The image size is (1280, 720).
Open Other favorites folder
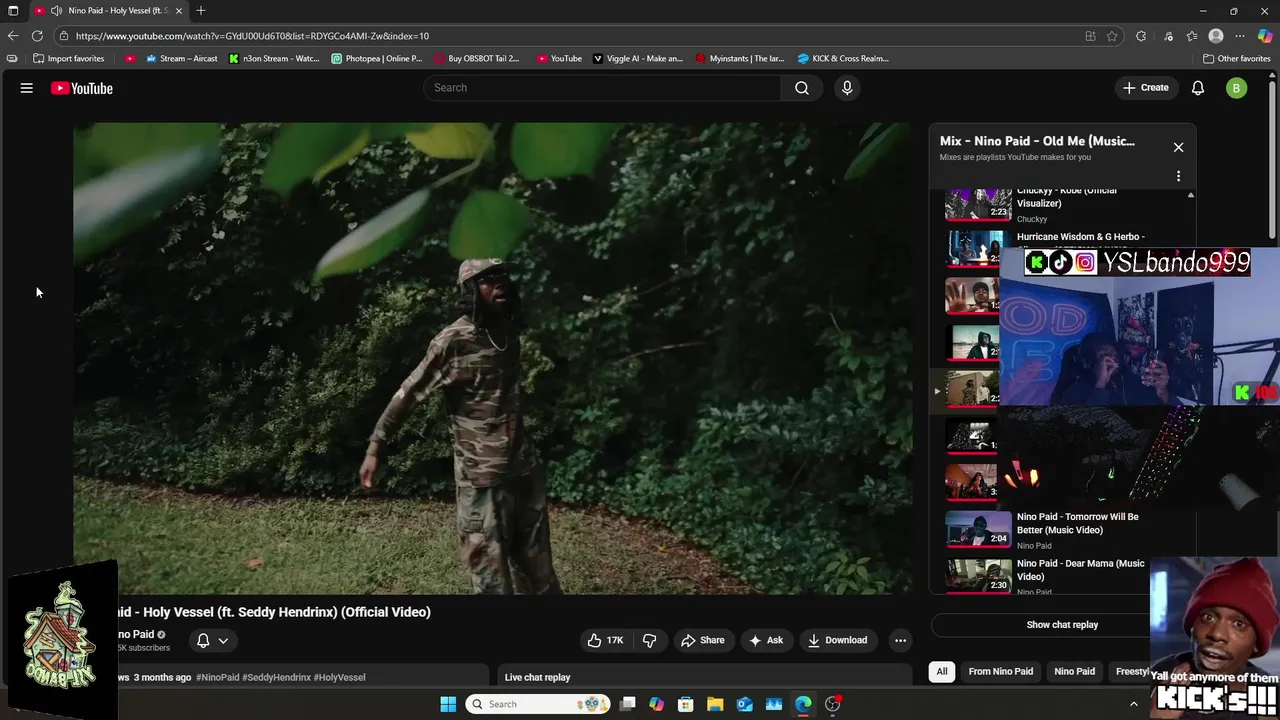tap(1236, 58)
